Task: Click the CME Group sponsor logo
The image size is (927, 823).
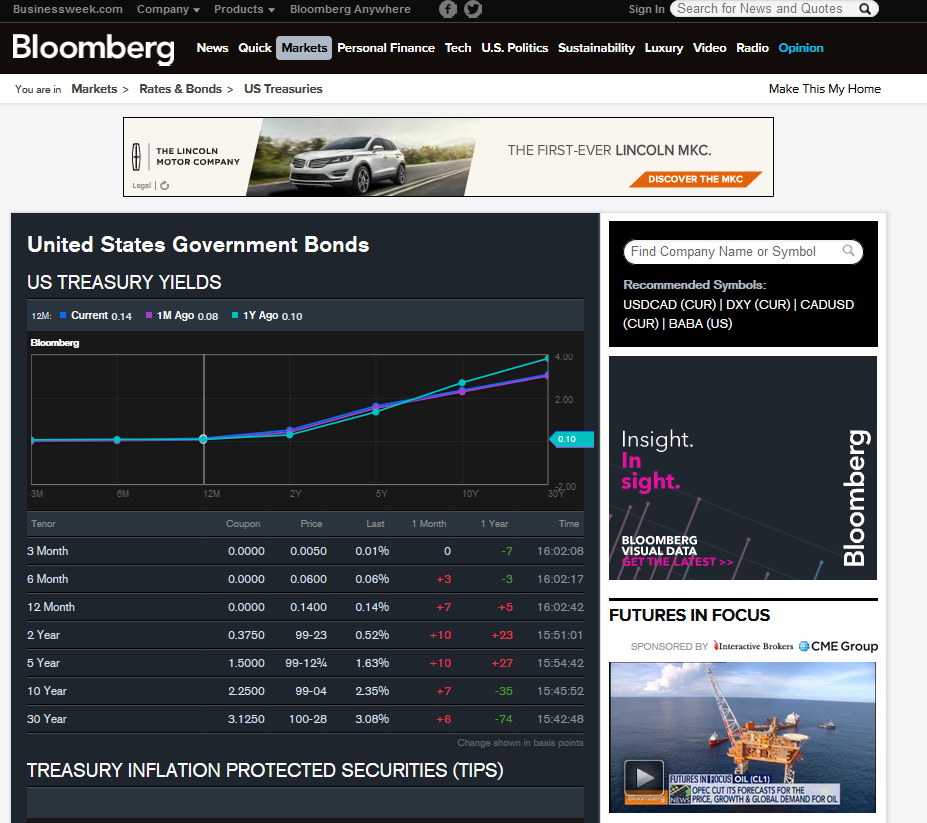Action: pos(838,646)
